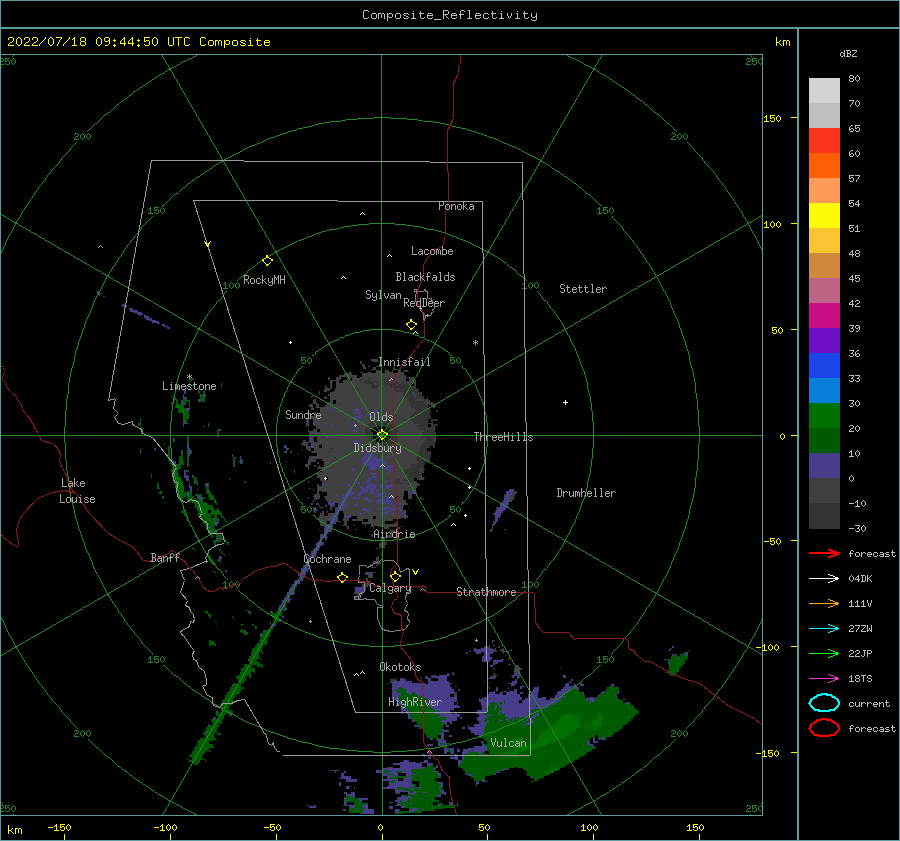Click the RedDeer city label
This screenshot has width=900, height=841.
coord(424,303)
